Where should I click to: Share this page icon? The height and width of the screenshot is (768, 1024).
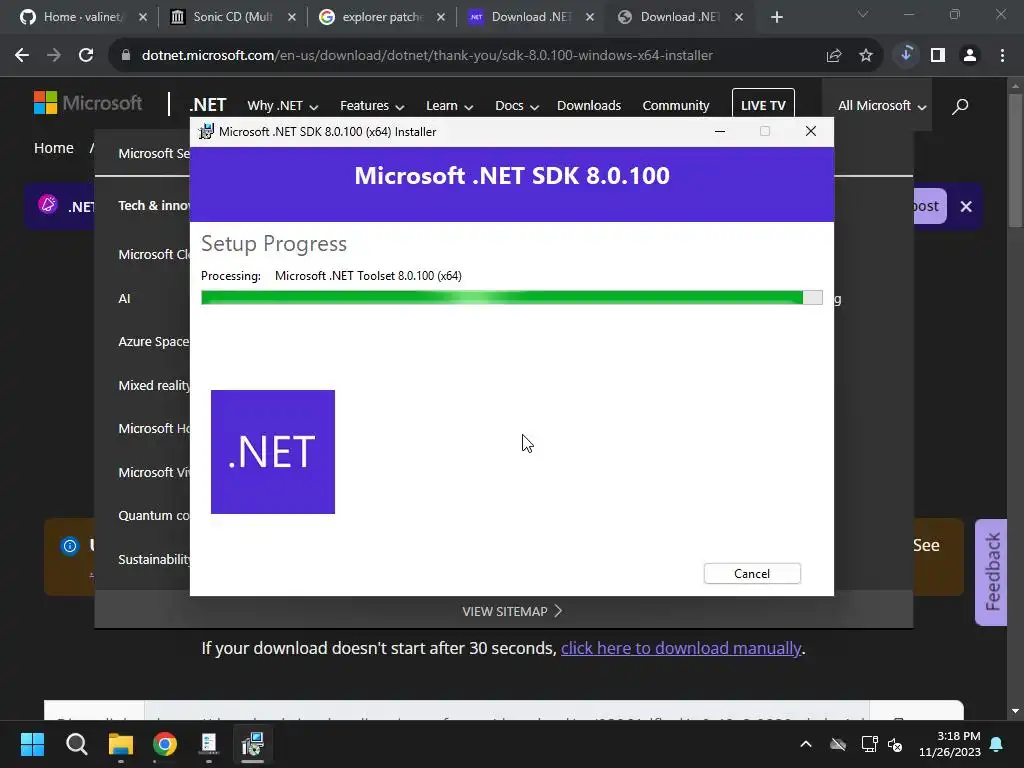pyautogui.click(x=833, y=56)
